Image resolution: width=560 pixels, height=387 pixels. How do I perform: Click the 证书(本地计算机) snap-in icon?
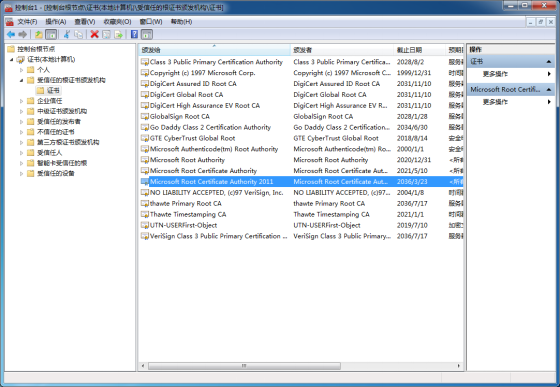(x=21, y=59)
